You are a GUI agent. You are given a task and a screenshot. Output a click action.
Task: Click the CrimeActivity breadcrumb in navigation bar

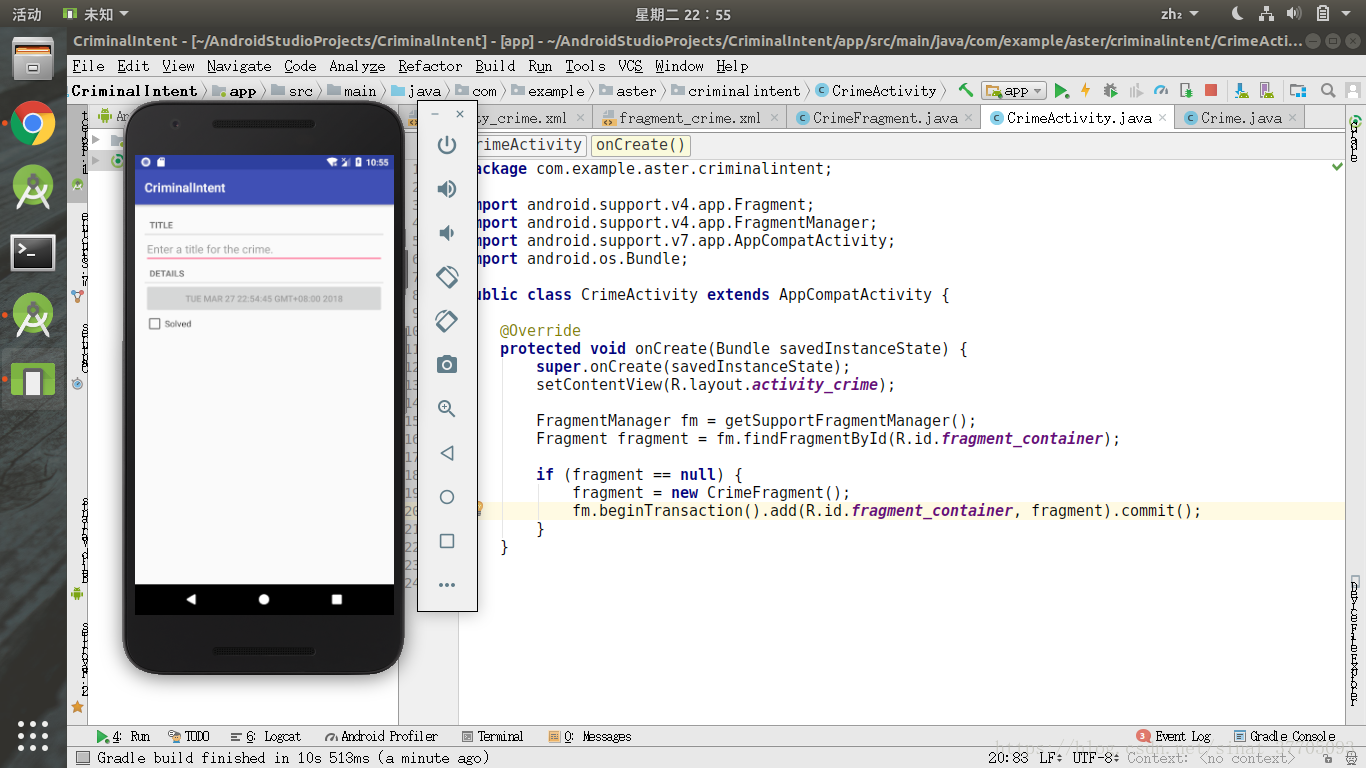tap(875, 90)
